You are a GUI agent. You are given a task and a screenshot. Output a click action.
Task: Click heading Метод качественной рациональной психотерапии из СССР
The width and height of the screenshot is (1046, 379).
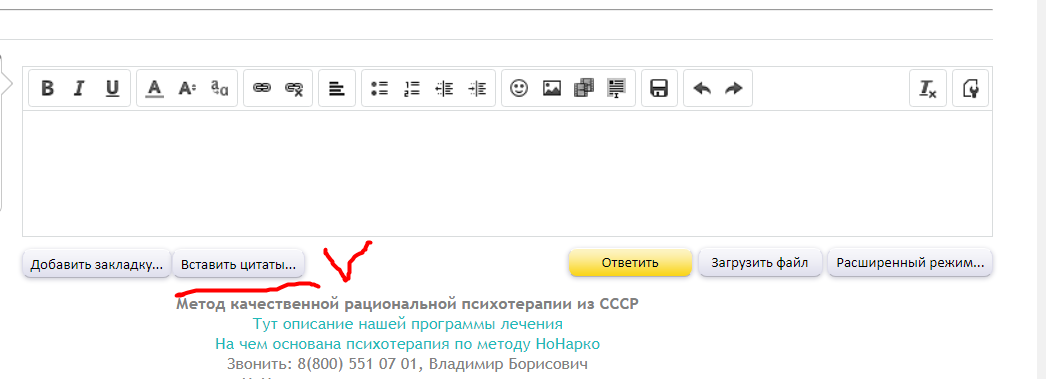pyautogui.click(x=408, y=304)
